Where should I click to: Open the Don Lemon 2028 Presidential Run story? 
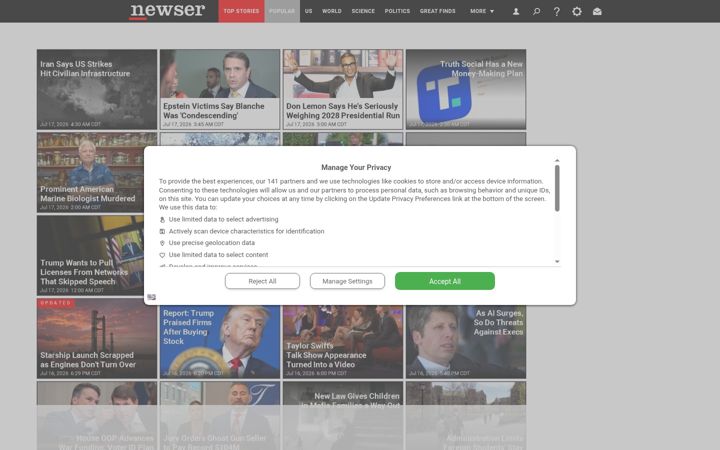click(343, 90)
